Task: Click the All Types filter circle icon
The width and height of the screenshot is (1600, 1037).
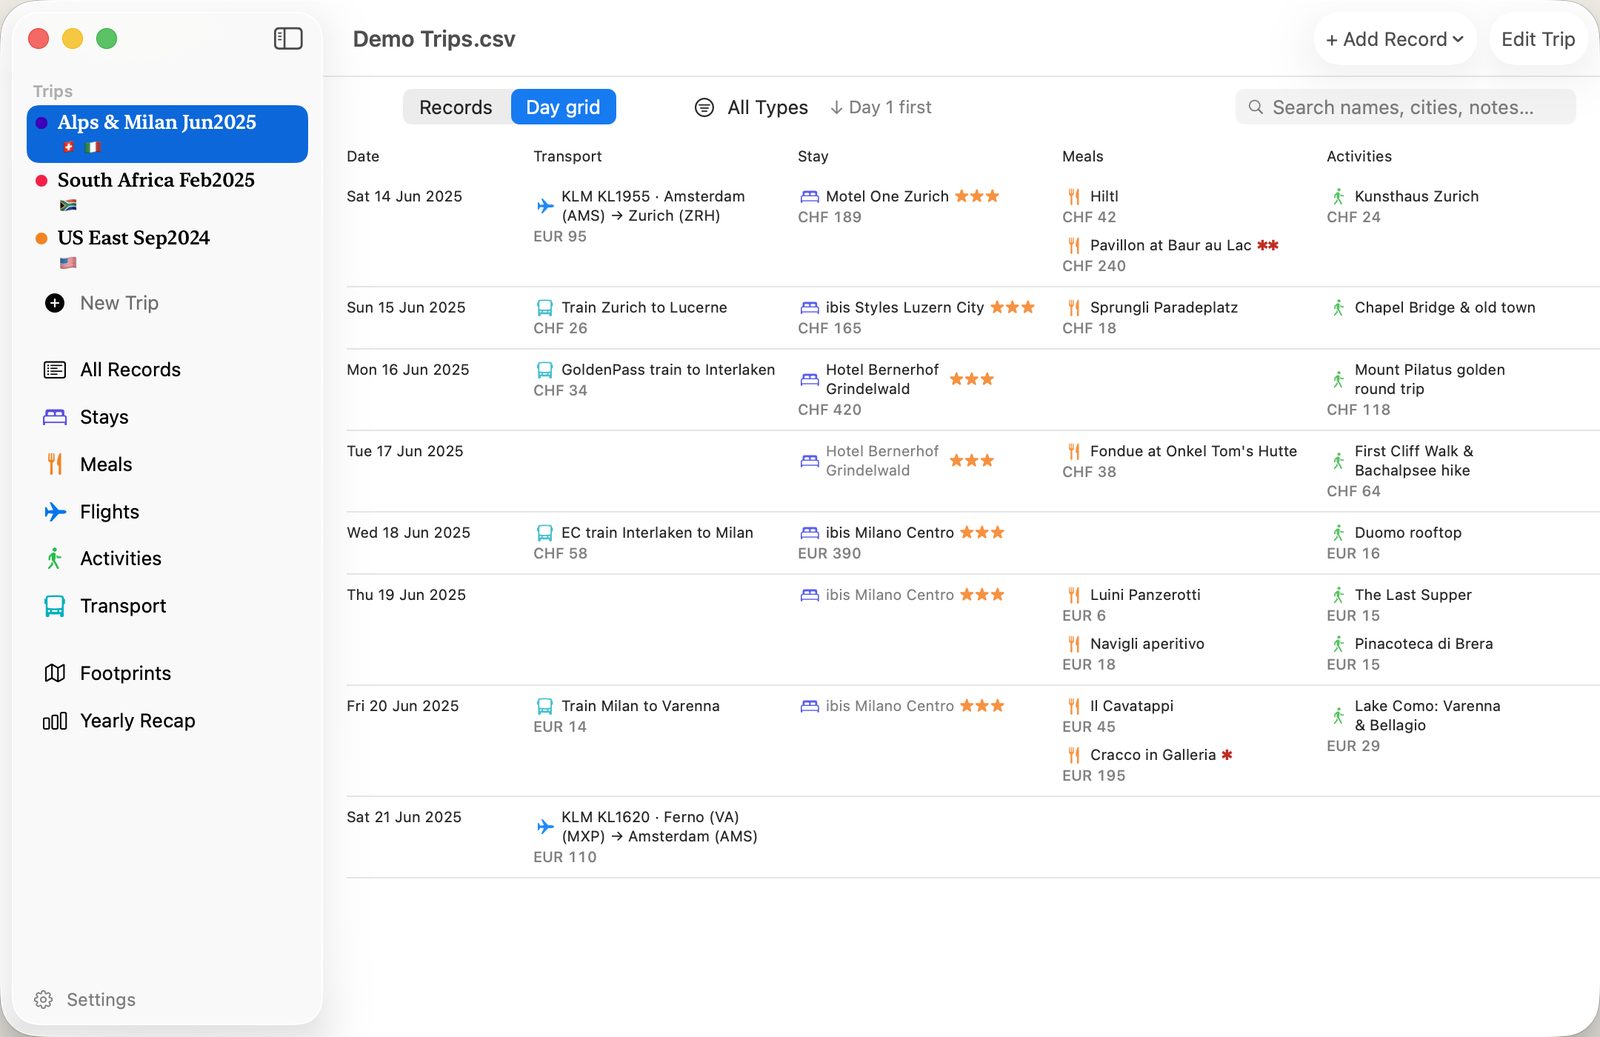Action: [x=704, y=107]
